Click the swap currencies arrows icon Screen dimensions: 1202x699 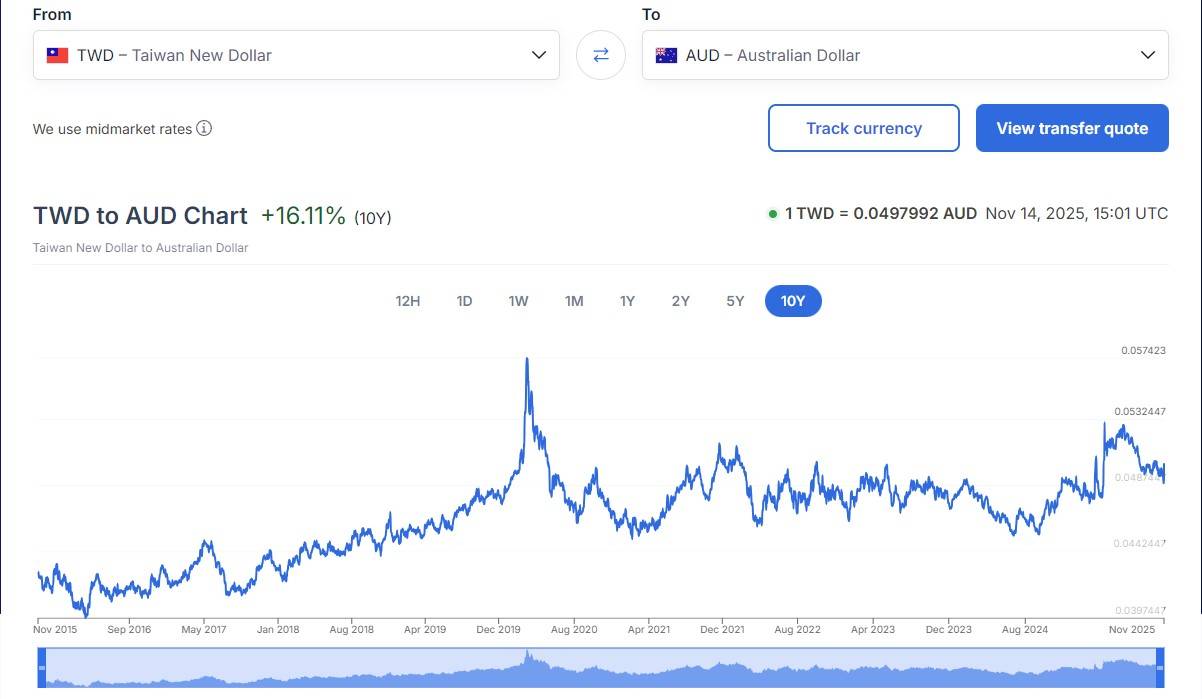601,55
